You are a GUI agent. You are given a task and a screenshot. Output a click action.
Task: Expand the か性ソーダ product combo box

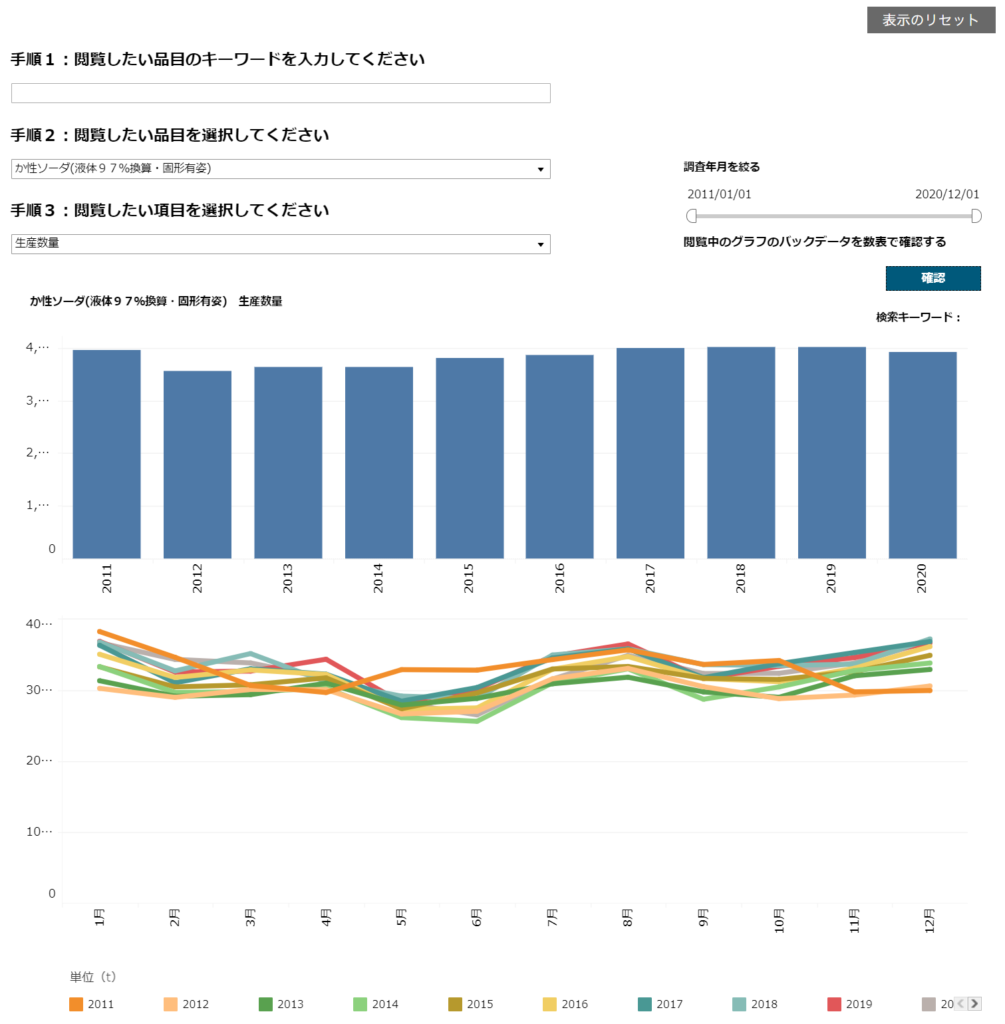pos(281,169)
